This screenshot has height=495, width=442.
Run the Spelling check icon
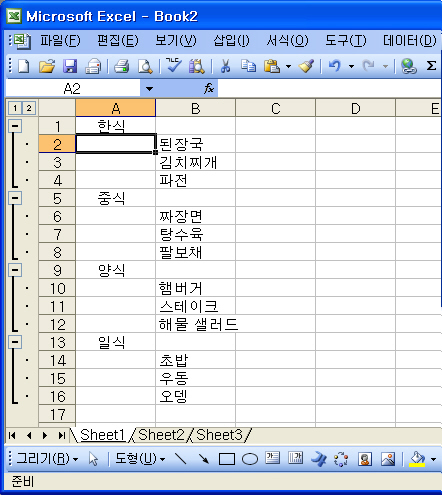174,65
